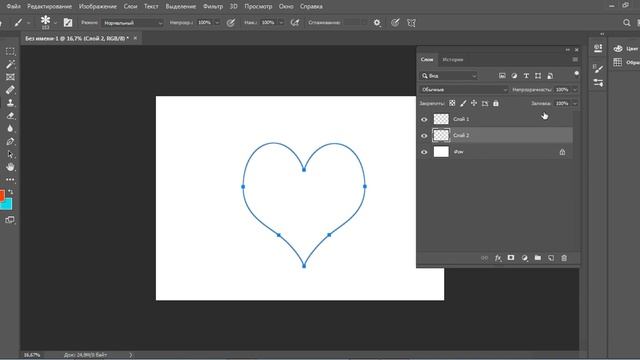This screenshot has height=360, width=640.
Task: Select the Clone Stamp tool
Action: pos(10,102)
